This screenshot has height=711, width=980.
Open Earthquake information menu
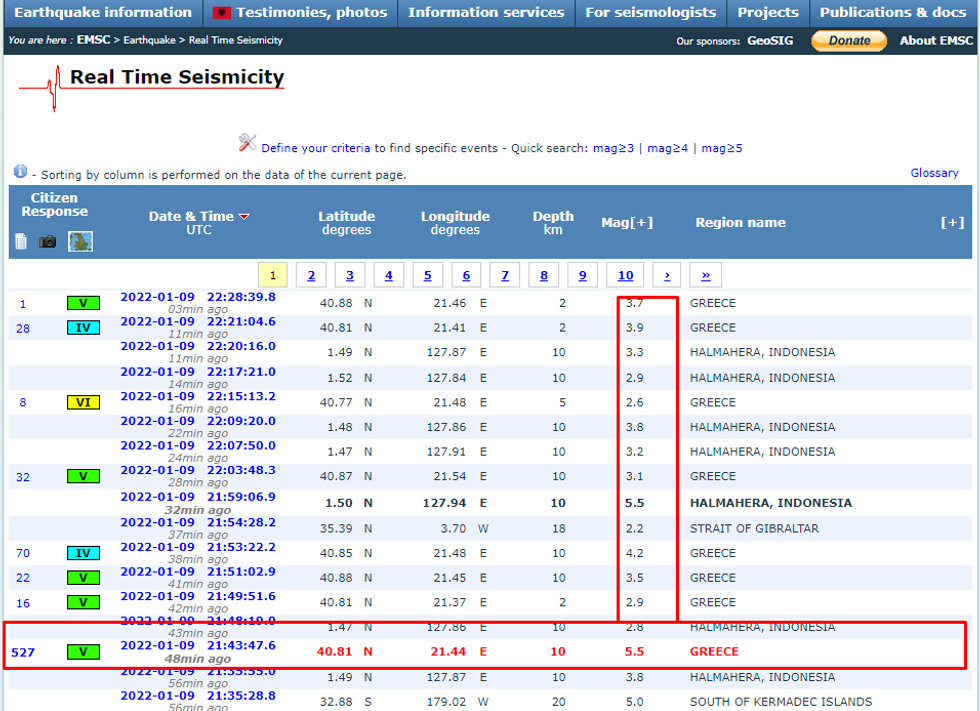click(x=103, y=13)
